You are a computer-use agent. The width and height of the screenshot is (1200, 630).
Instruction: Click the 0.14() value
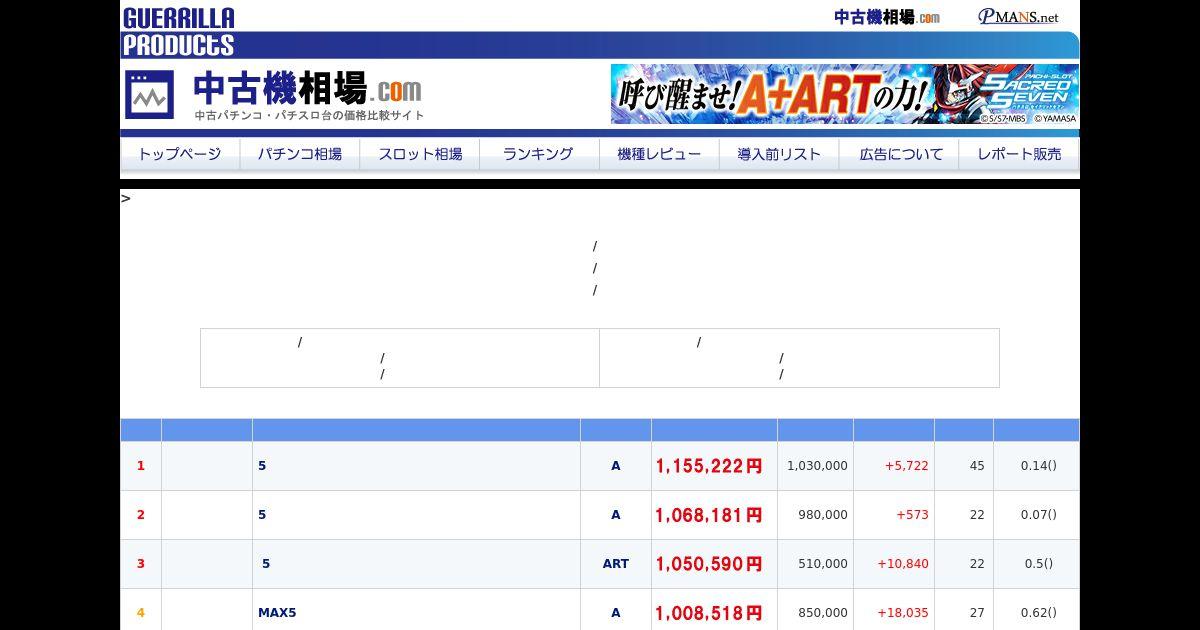coord(1039,466)
